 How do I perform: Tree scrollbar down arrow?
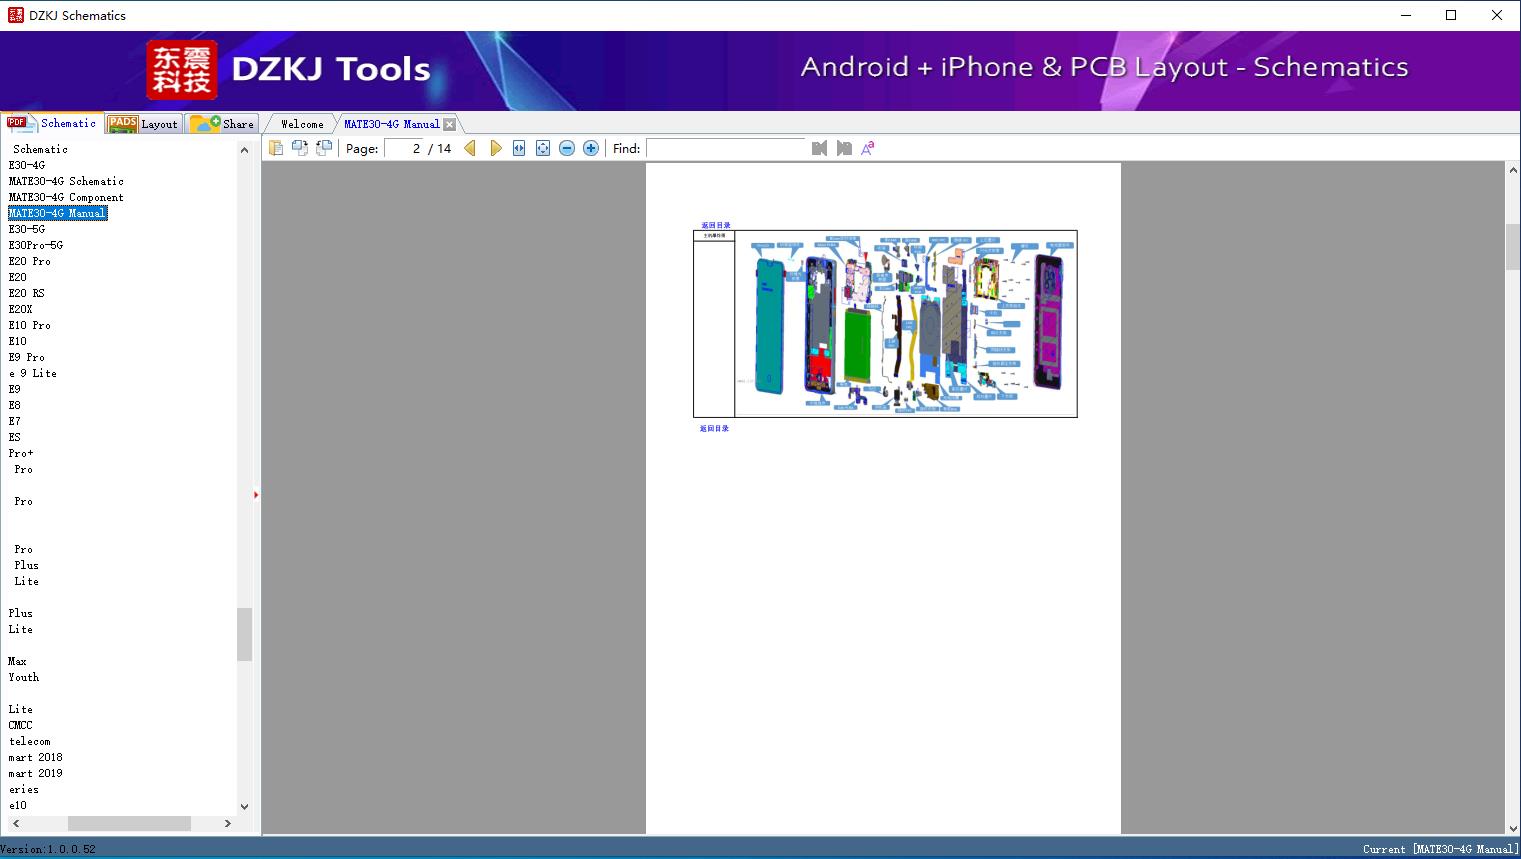tap(244, 806)
